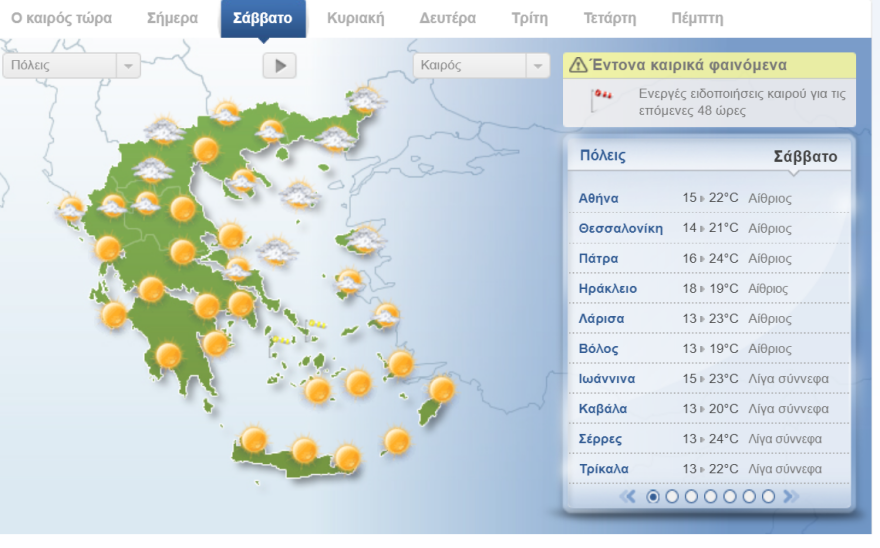Click the northeasternmost cloudy icon in Thrace
The height and width of the screenshot is (548, 880).
(x=366, y=100)
